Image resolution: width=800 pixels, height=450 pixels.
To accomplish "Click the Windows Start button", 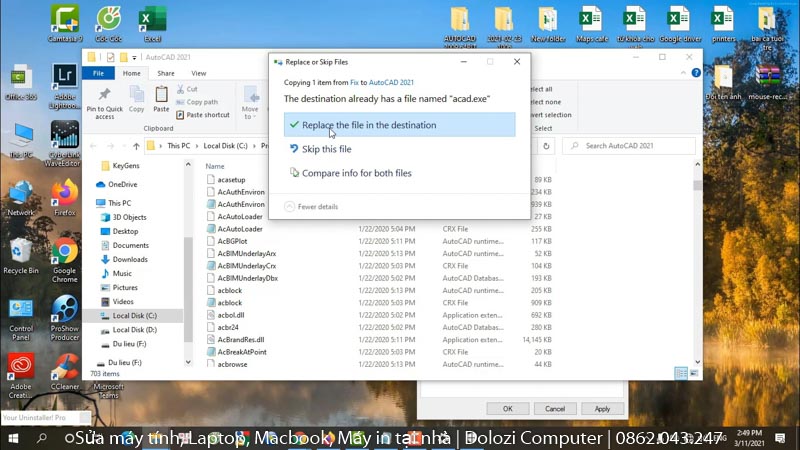I will coord(14,438).
